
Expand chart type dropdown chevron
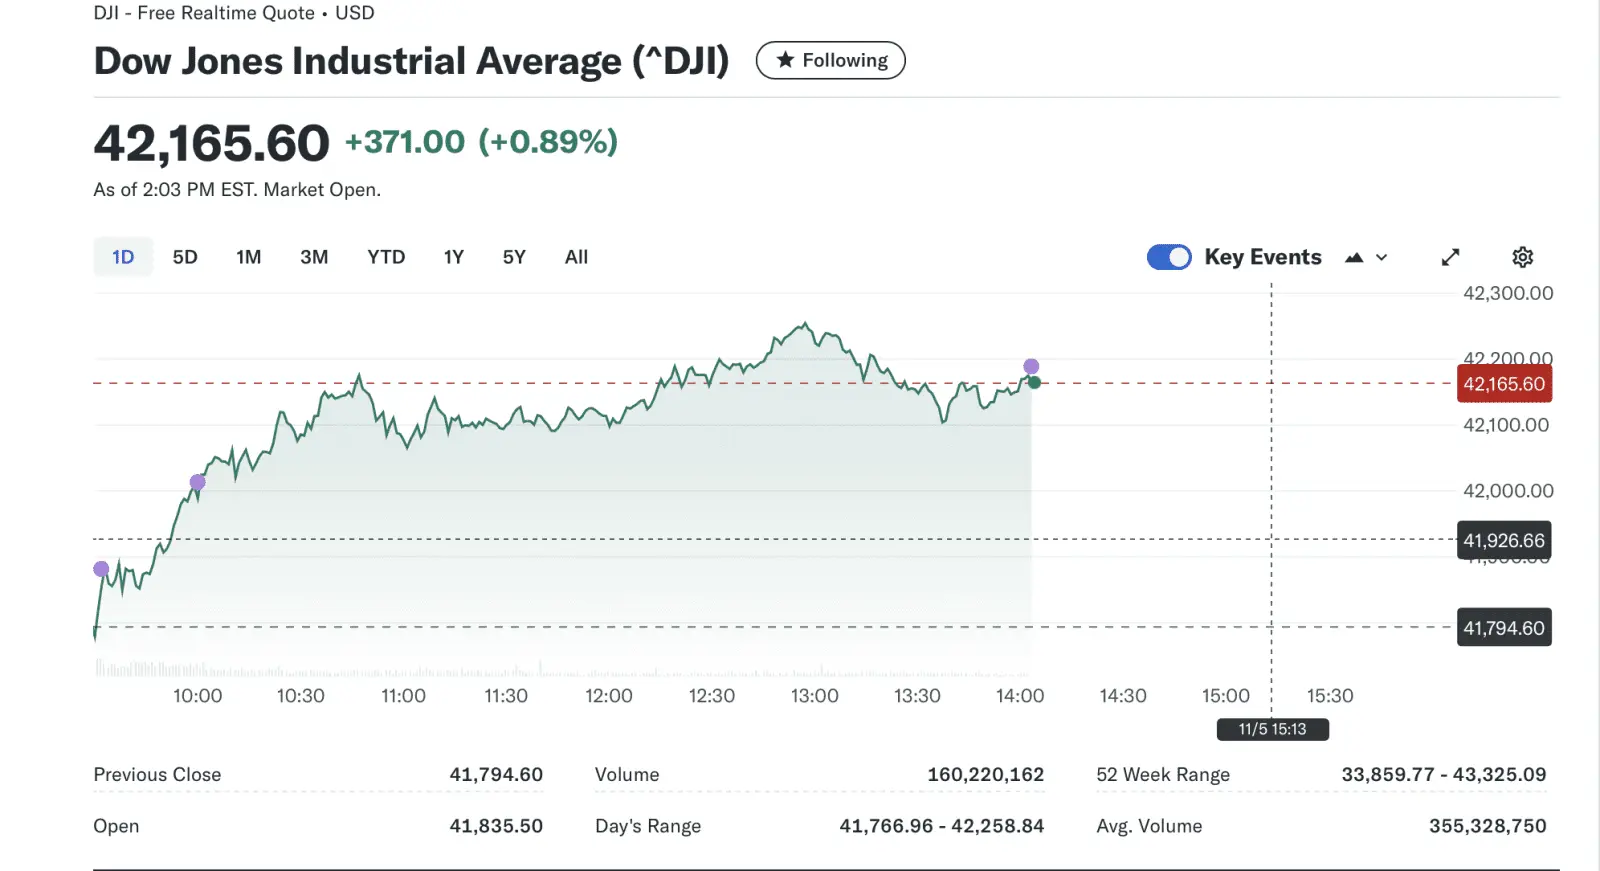click(1382, 257)
